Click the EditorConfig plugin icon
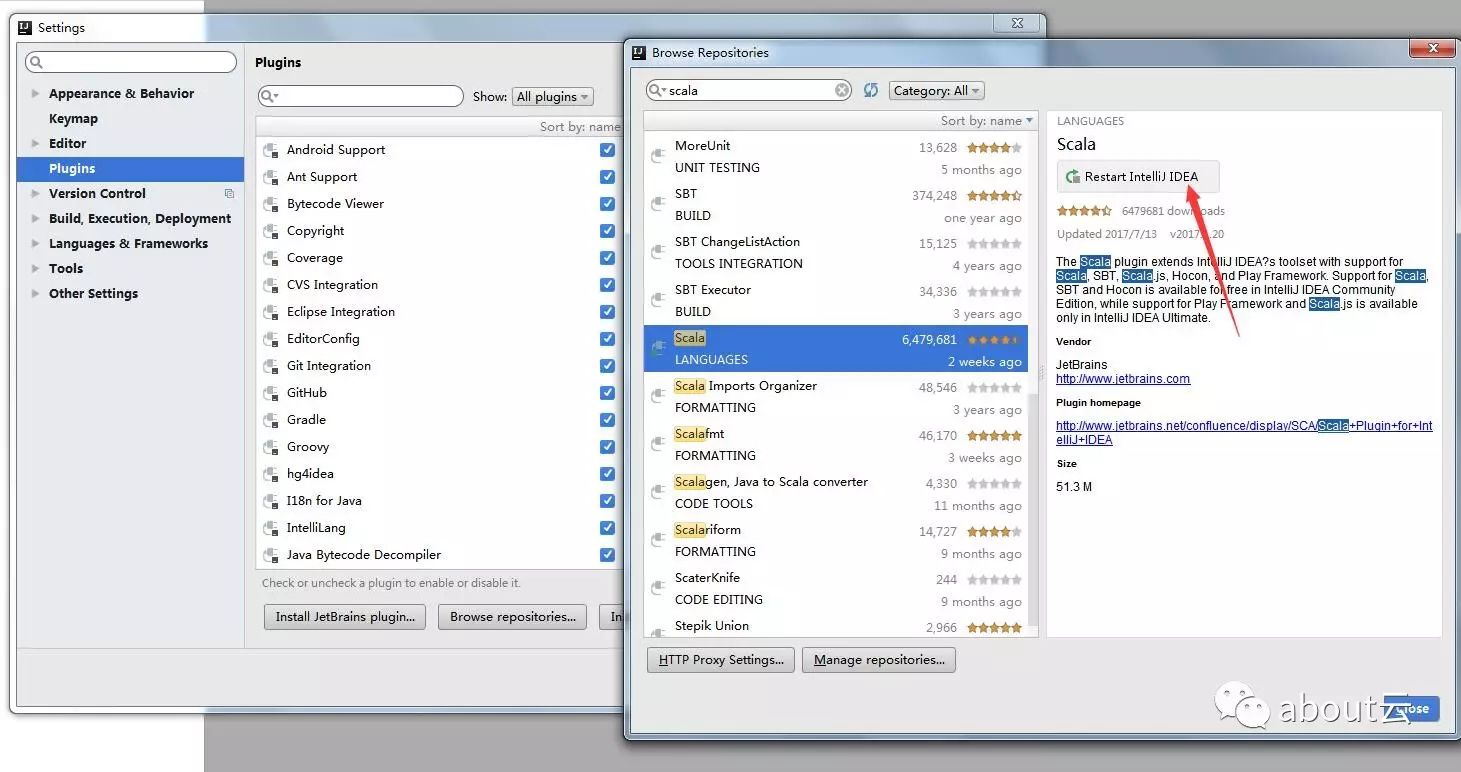Image resolution: width=1461 pixels, height=772 pixels. click(270, 340)
